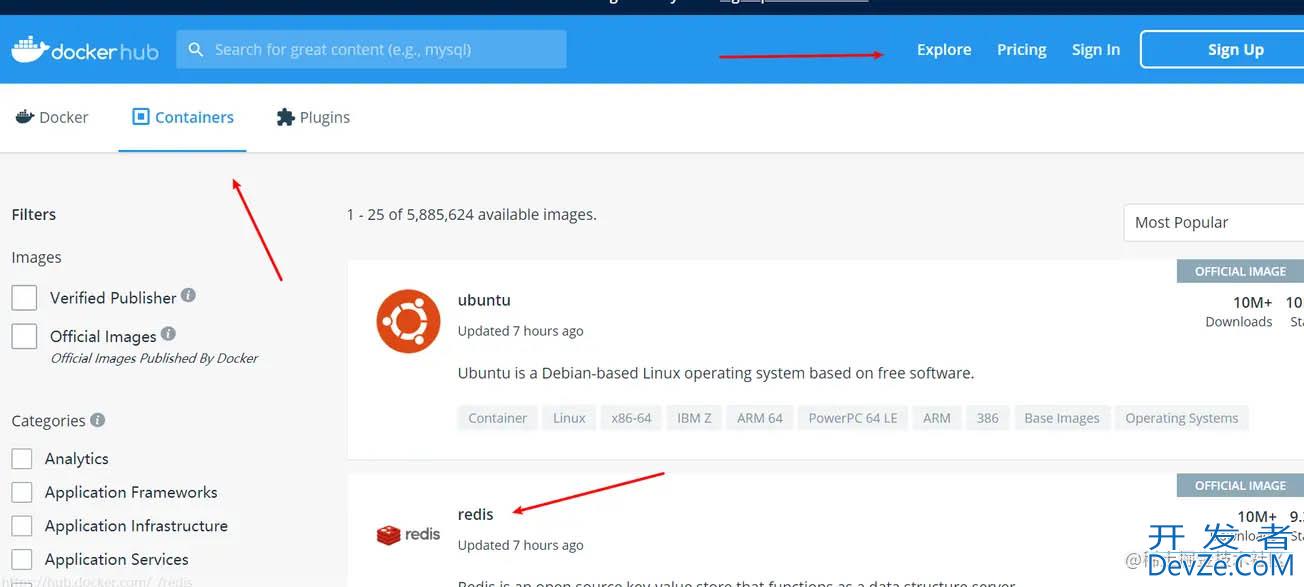This screenshot has height=587, width=1304.
Task: Go to the Explore page
Action: pyautogui.click(x=944, y=49)
